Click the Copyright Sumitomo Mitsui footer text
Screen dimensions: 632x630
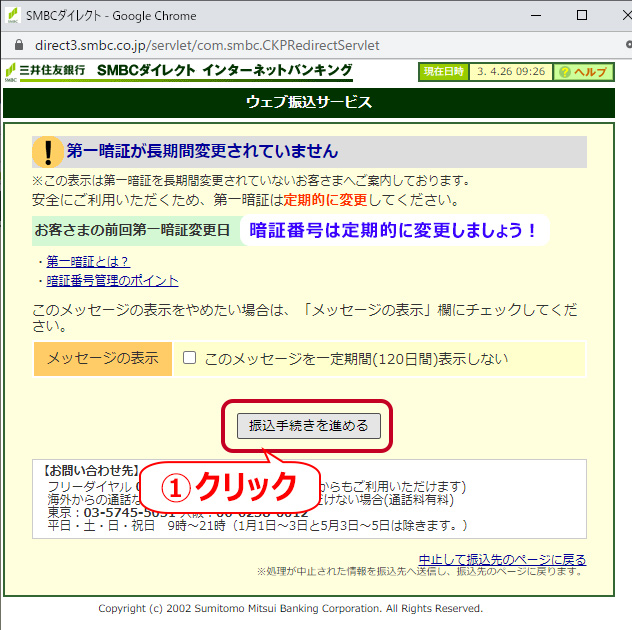(291, 608)
